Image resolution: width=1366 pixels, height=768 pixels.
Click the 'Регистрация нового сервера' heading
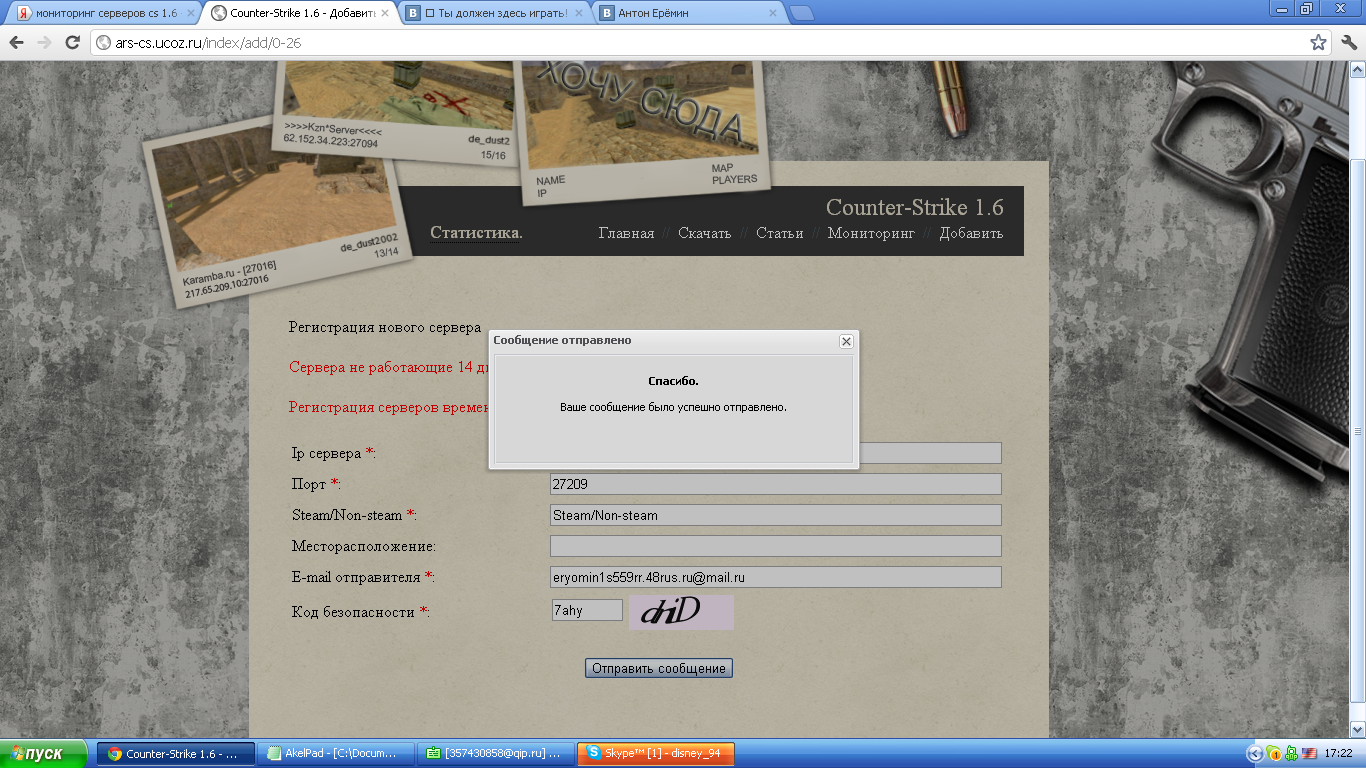click(x=385, y=327)
